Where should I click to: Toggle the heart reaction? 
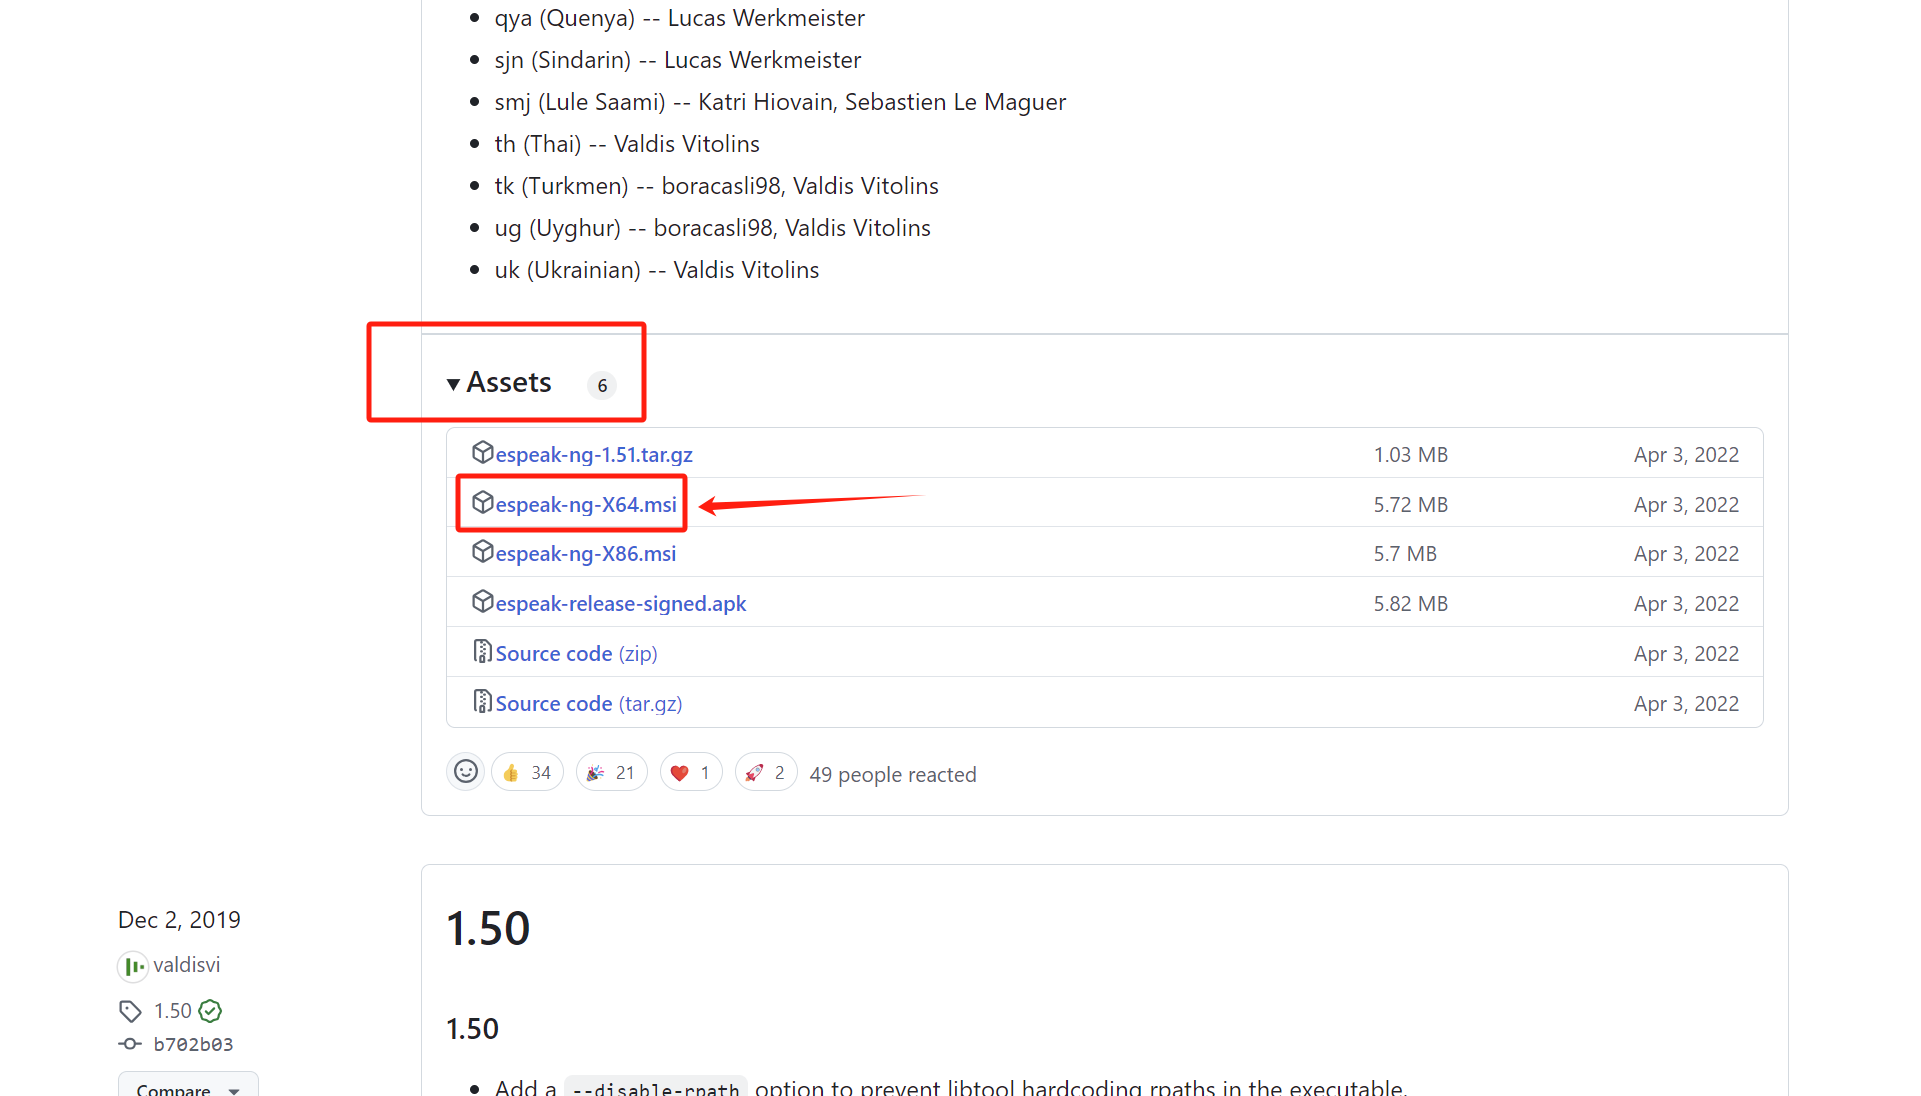690,772
